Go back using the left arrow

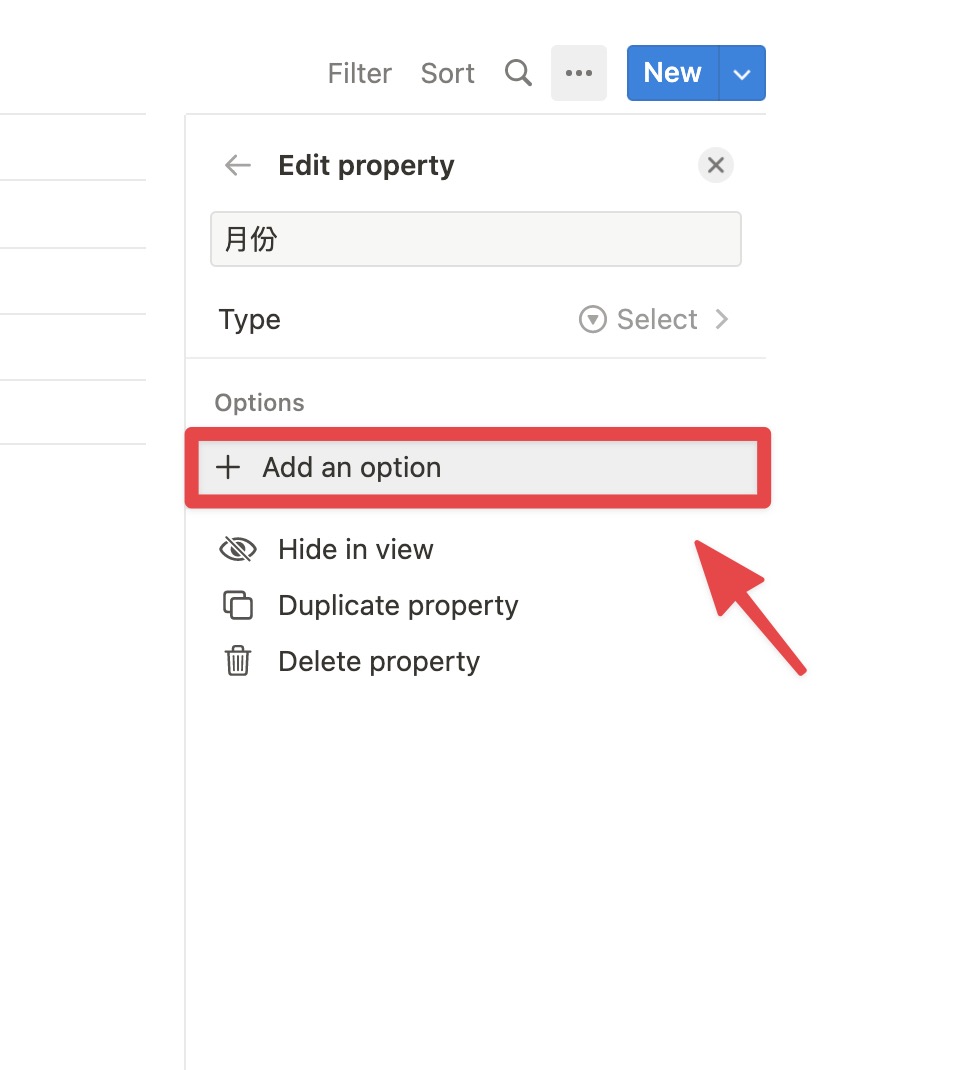click(237, 165)
